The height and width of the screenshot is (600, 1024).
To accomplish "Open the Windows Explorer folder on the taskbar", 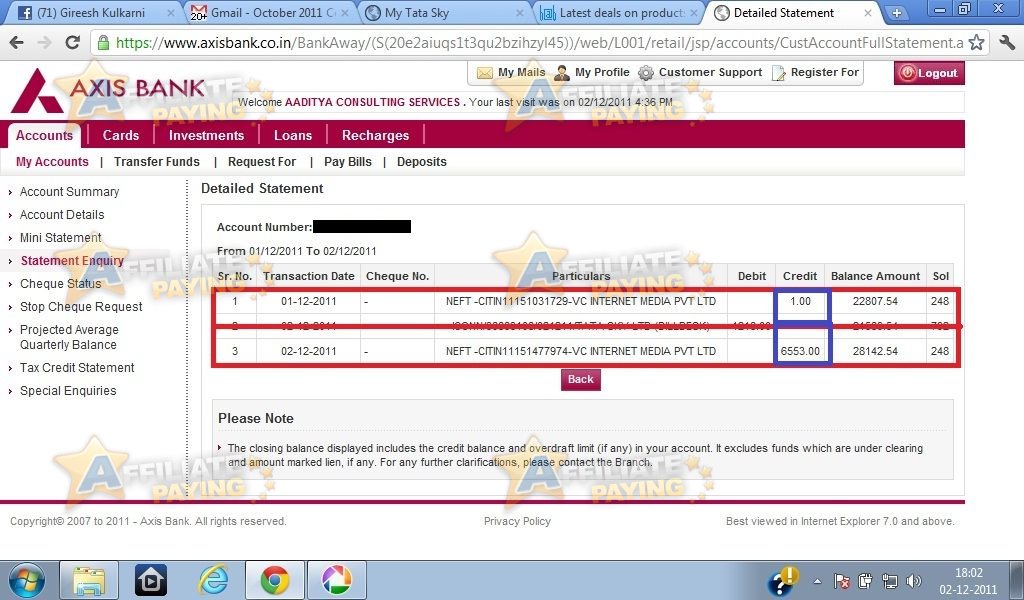I will tap(89, 580).
